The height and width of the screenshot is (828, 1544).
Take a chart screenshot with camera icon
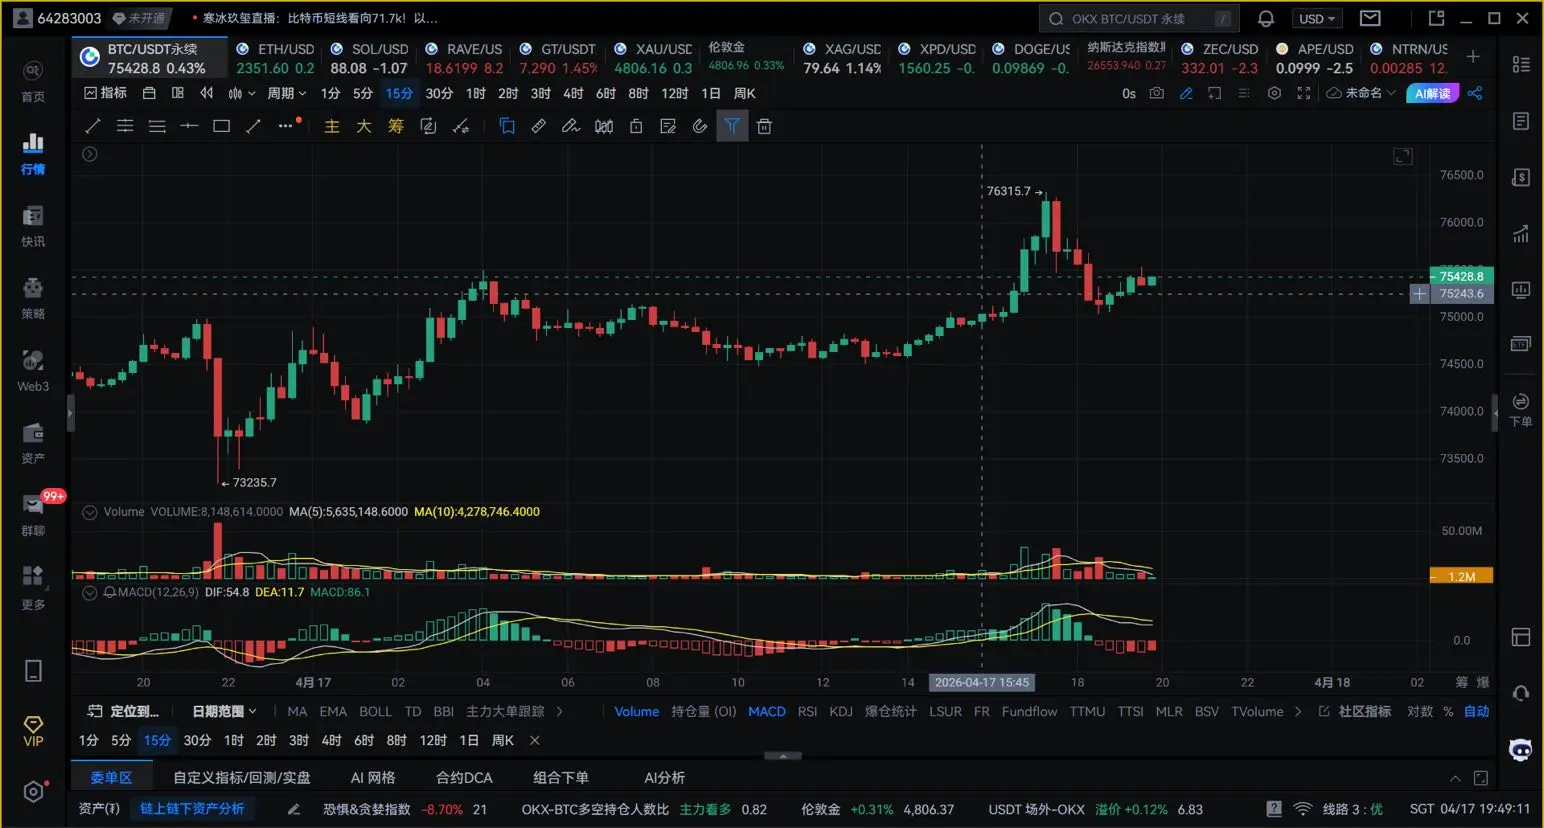(x=1157, y=93)
